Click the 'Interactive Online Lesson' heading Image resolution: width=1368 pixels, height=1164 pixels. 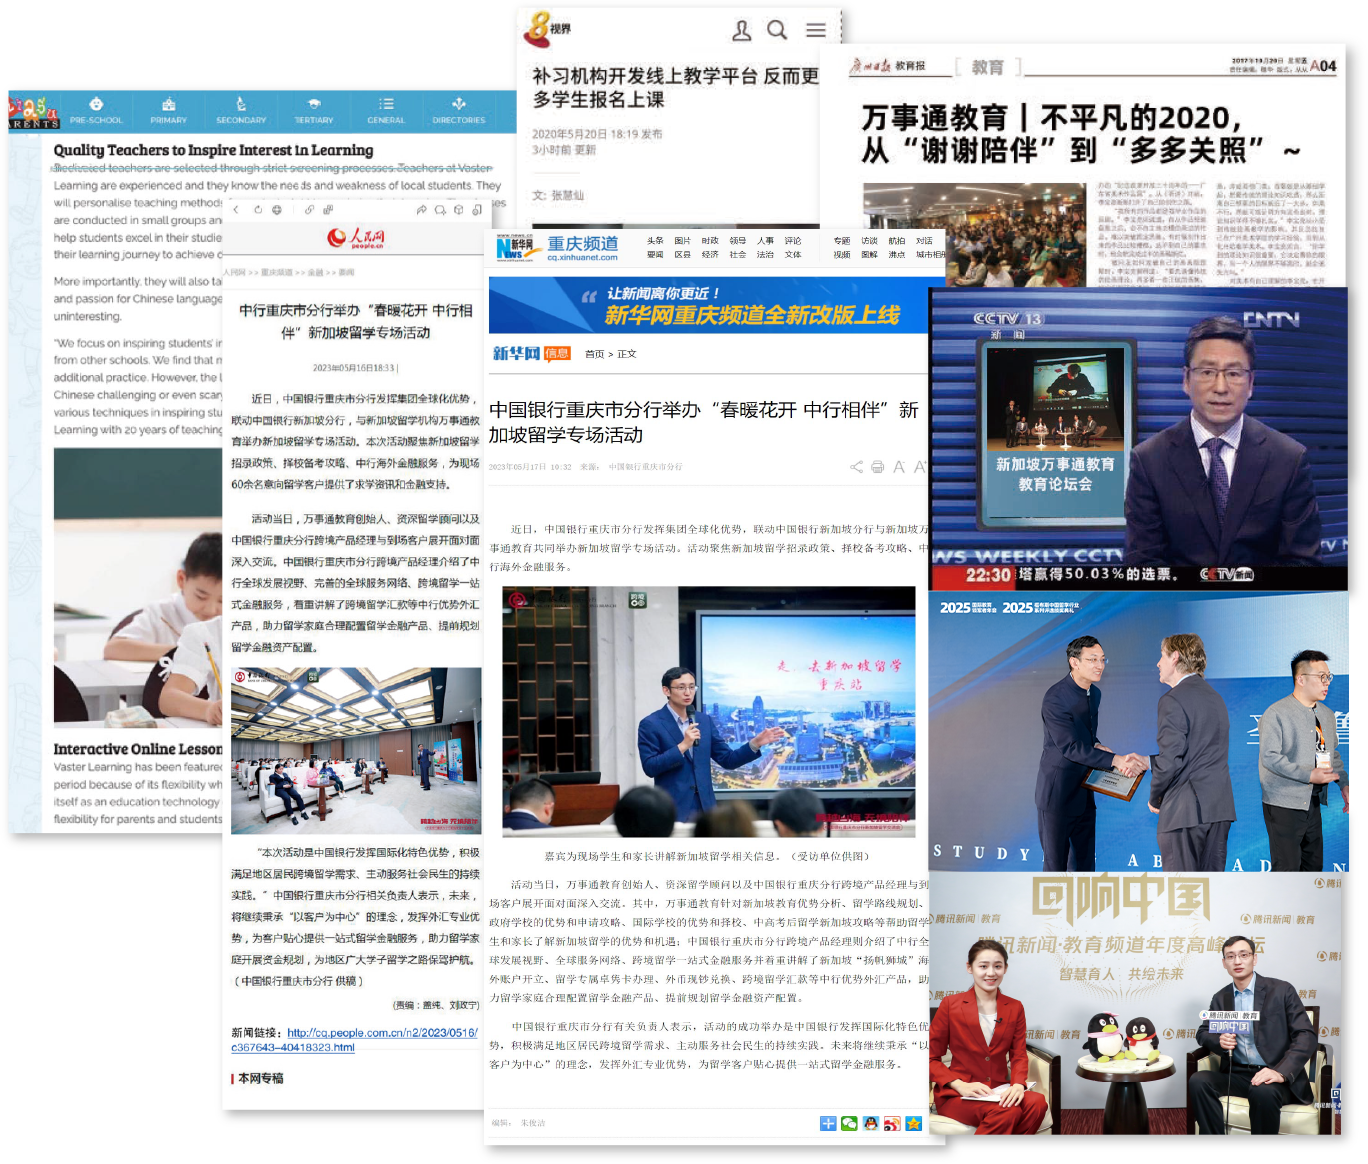tap(138, 749)
